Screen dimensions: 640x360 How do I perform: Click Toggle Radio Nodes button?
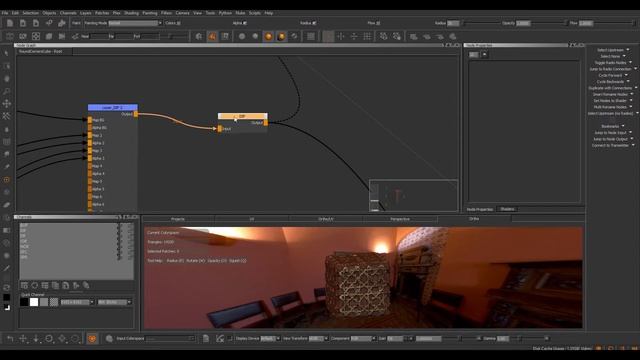pyautogui.click(x=610, y=63)
